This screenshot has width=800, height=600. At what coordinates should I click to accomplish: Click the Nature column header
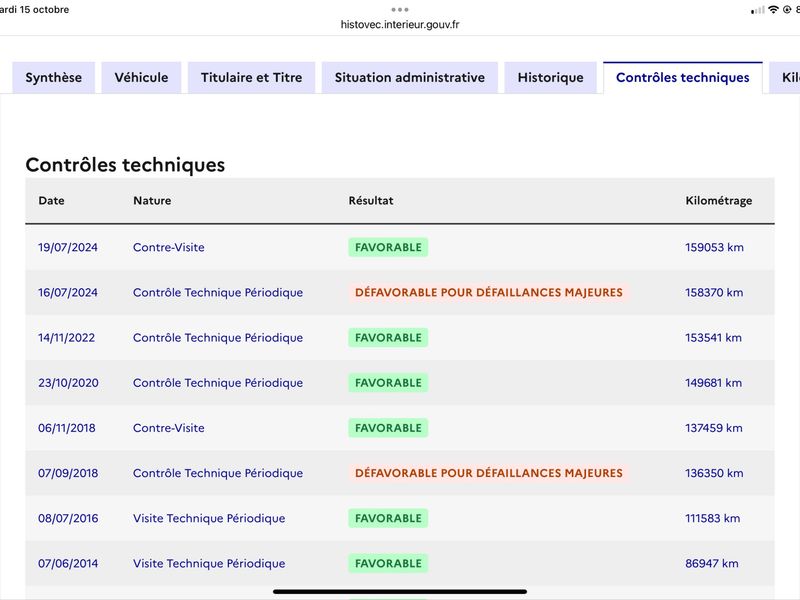[x=152, y=201]
